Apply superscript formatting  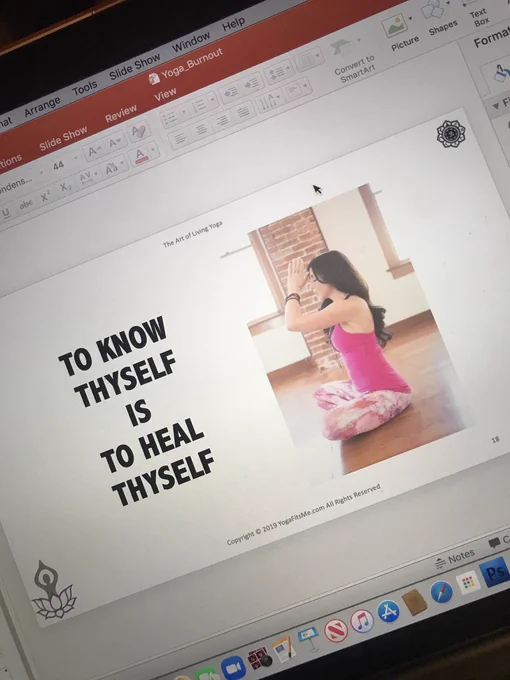click(x=46, y=196)
